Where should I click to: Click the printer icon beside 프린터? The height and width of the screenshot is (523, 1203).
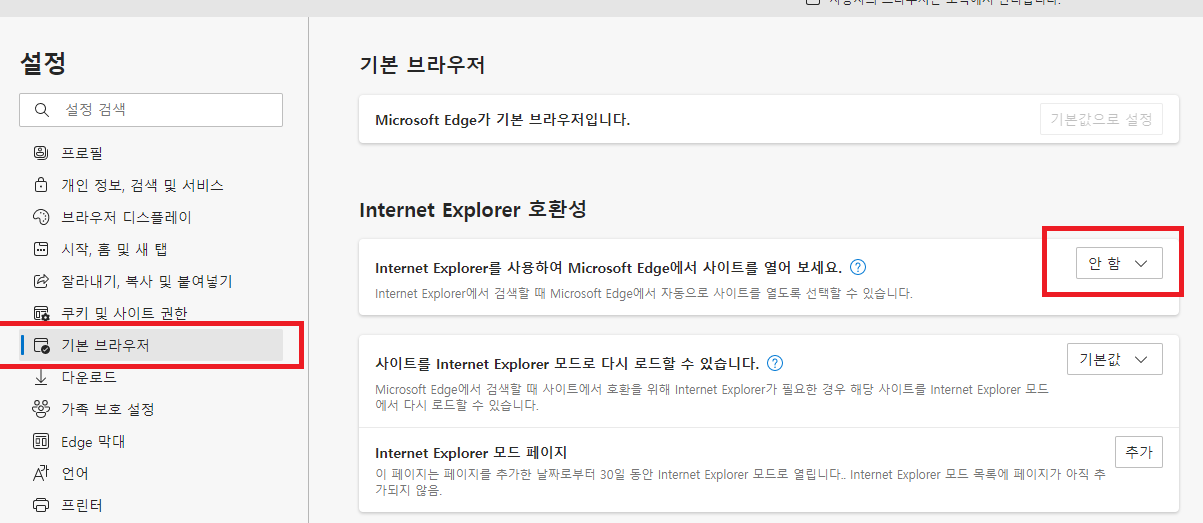(41, 505)
